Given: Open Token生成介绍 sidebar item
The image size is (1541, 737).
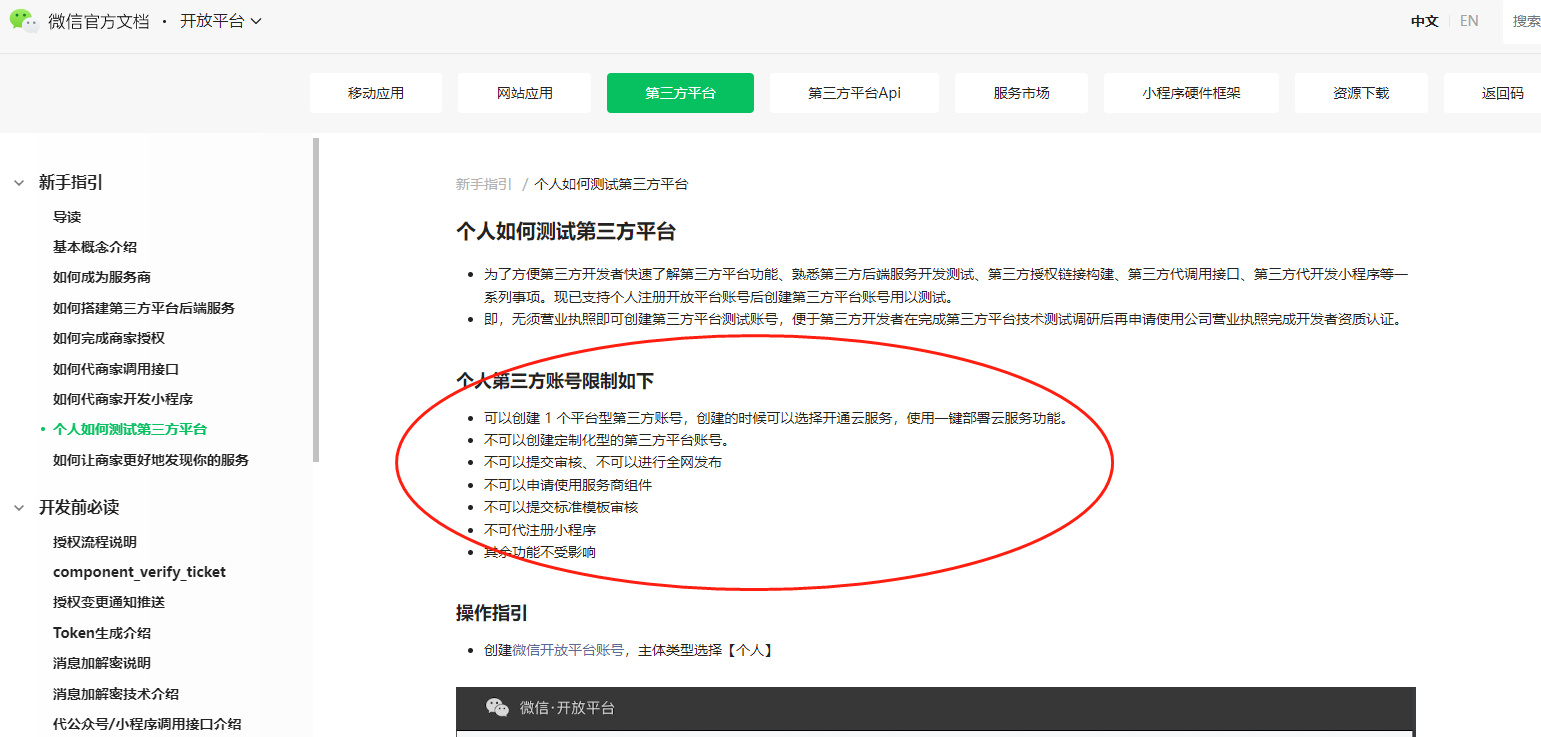Looking at the screenshot, I should 102,633.
